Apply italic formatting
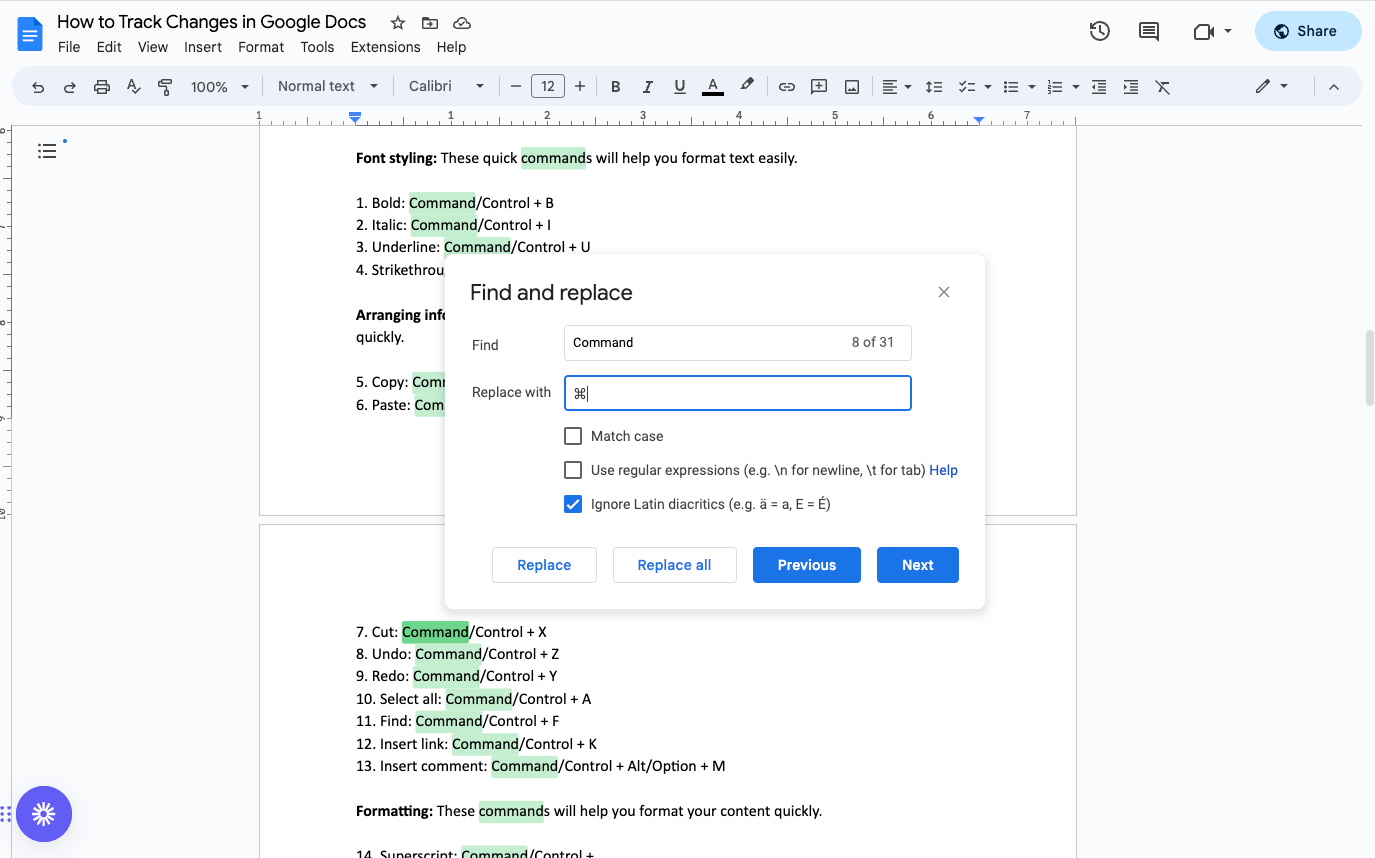This screenshot has width=1375, height=858. (x=648, y=87)
